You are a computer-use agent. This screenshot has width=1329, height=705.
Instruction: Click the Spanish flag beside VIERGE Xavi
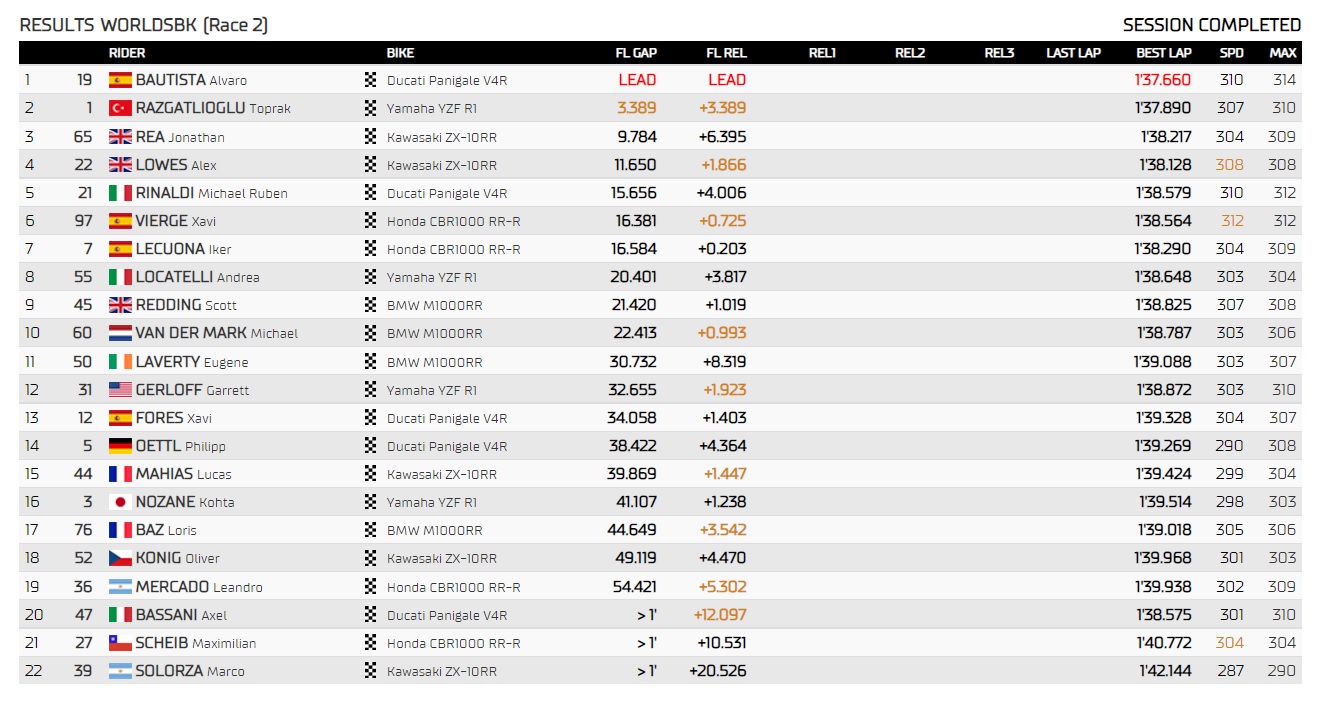(x=120, y=221)
